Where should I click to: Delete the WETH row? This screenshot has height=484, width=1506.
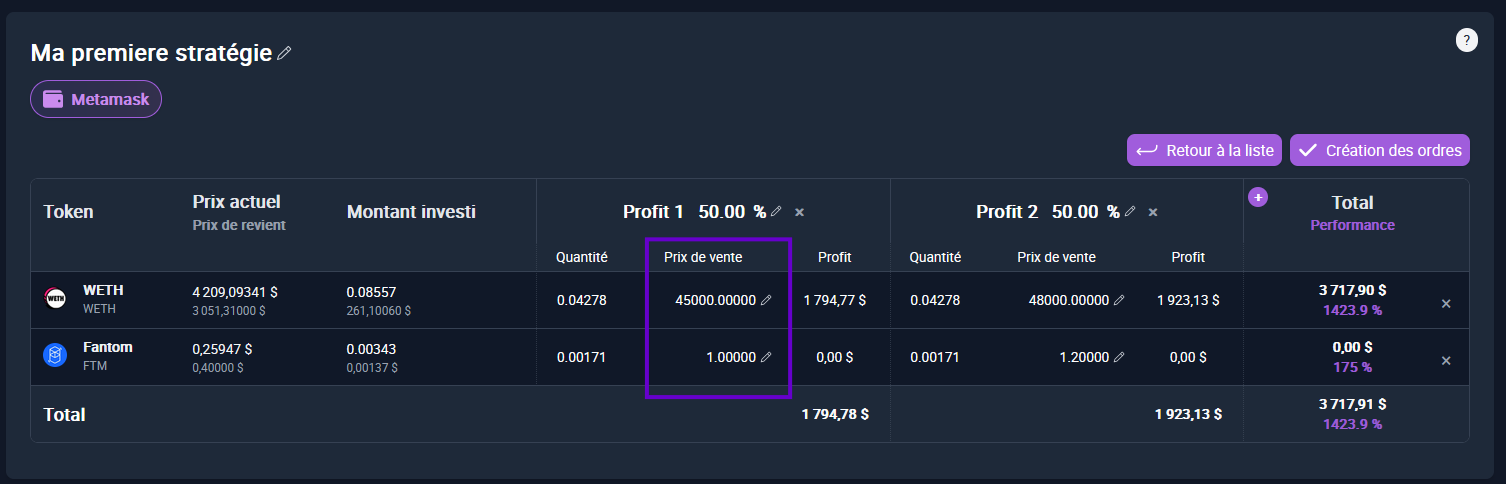[x=1445, y=303]
